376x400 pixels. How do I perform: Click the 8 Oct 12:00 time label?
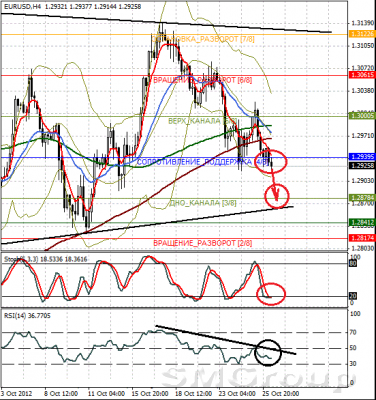61,393
